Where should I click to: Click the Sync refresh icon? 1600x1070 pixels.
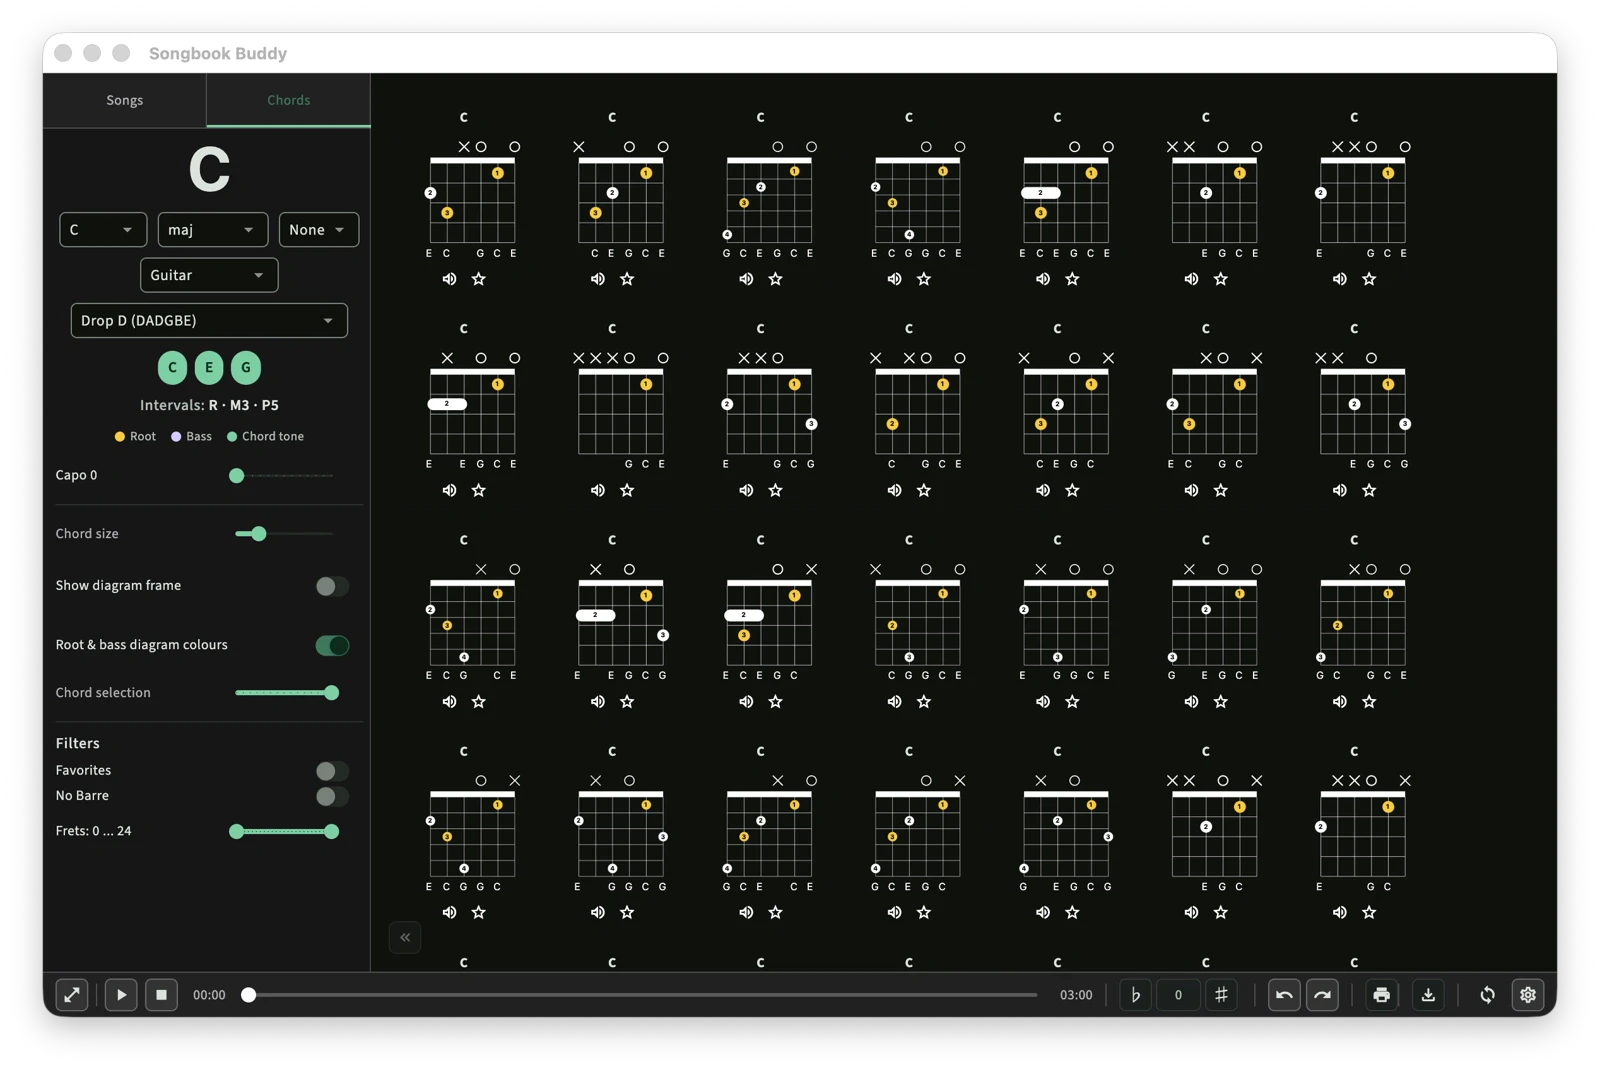(1487, 995)
